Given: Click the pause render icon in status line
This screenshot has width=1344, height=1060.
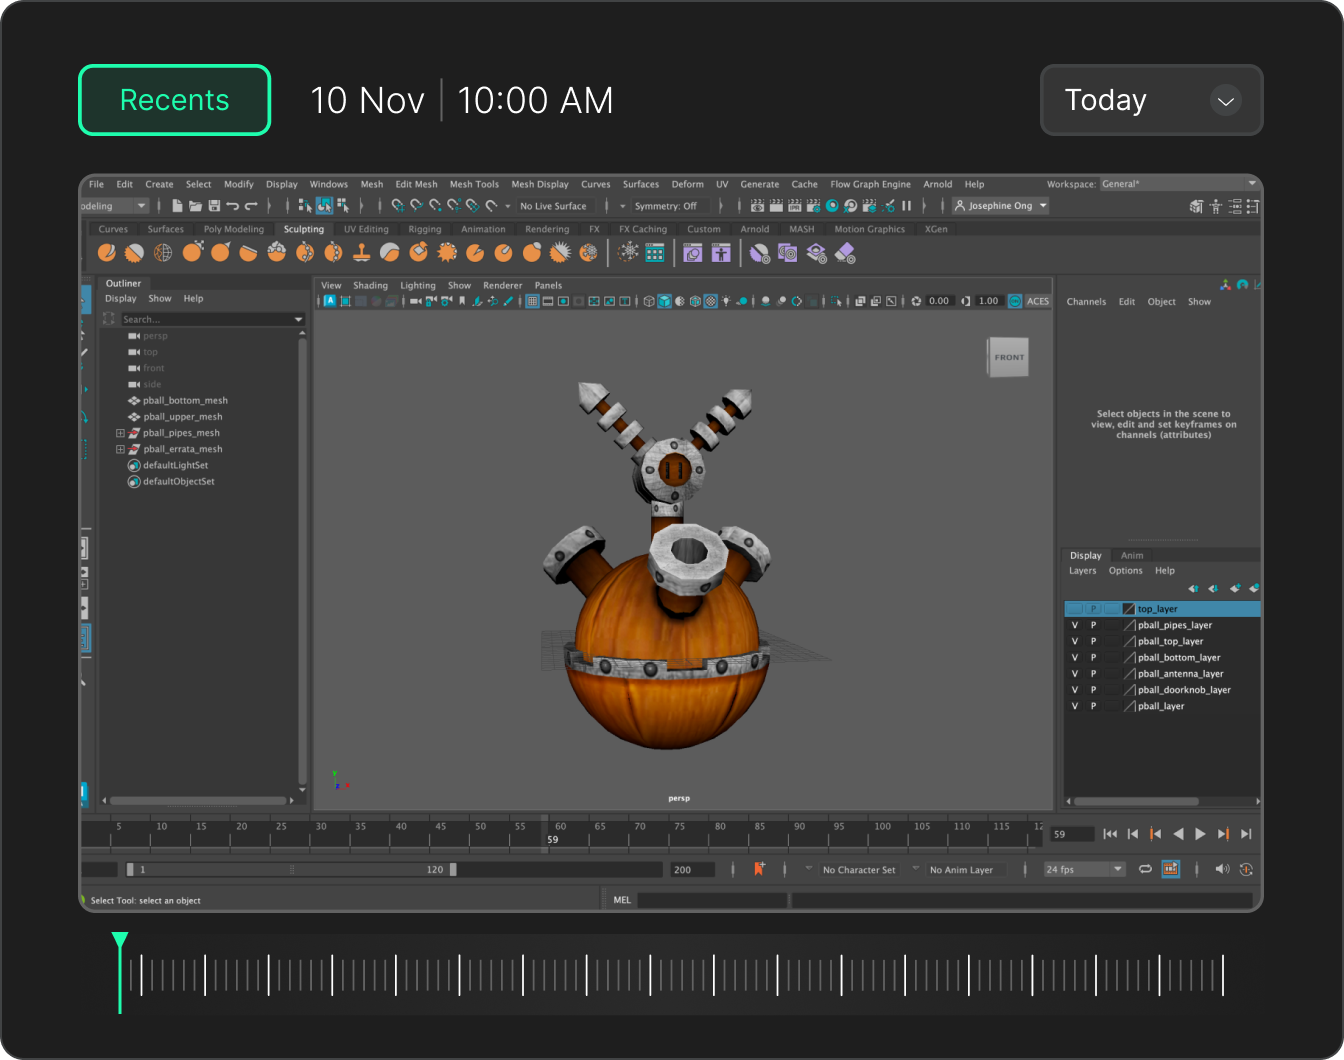Looking at the screenshot, I should [x=907, y=206].
